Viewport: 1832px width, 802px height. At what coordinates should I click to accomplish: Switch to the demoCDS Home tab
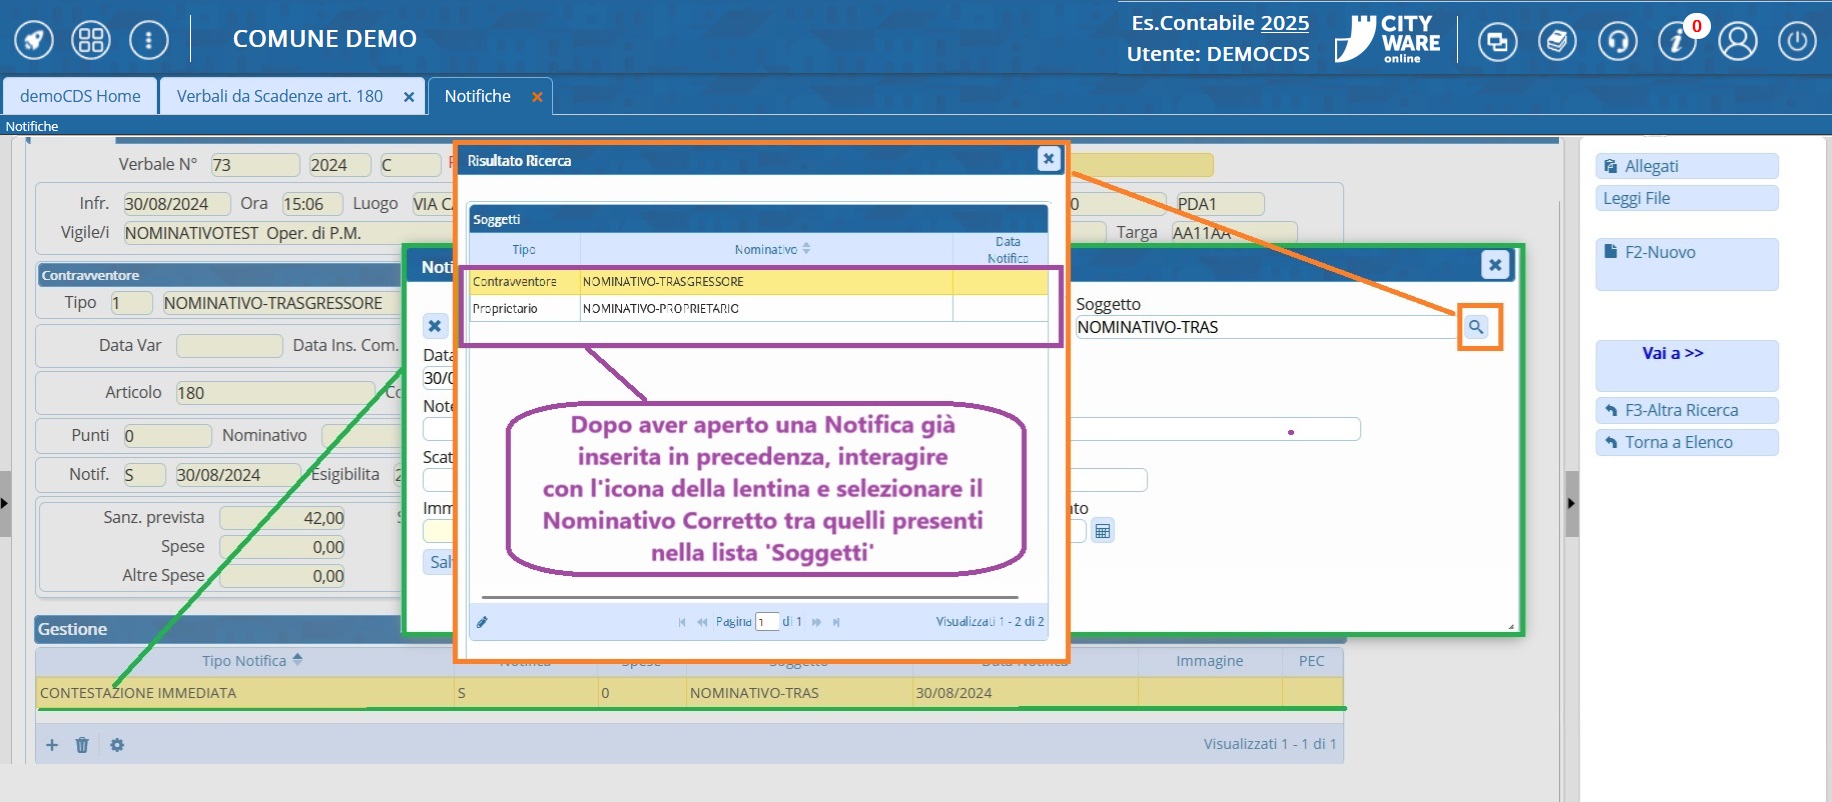[x=80, y=96]
